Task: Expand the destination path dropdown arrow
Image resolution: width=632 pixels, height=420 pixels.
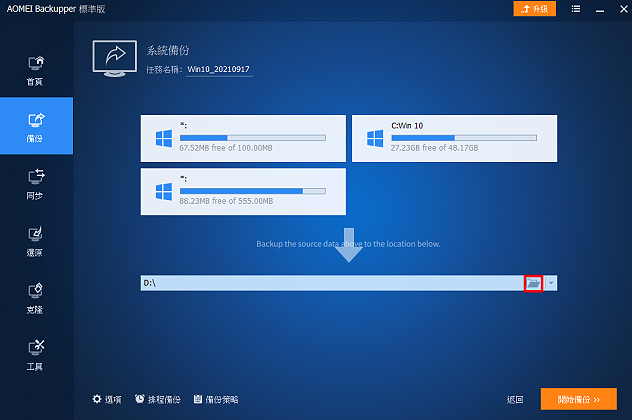Action: (x=551, y=283)
